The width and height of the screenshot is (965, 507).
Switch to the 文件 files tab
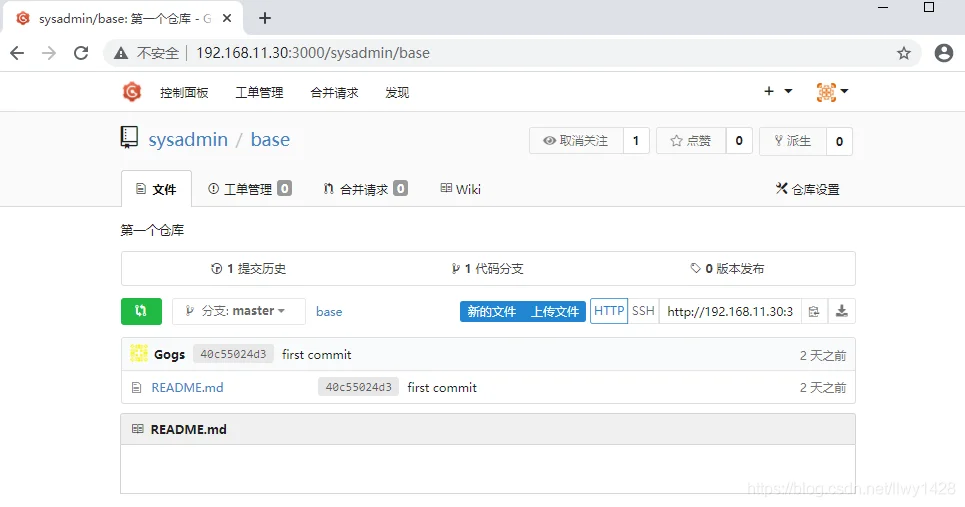click(x=156, y=189)
